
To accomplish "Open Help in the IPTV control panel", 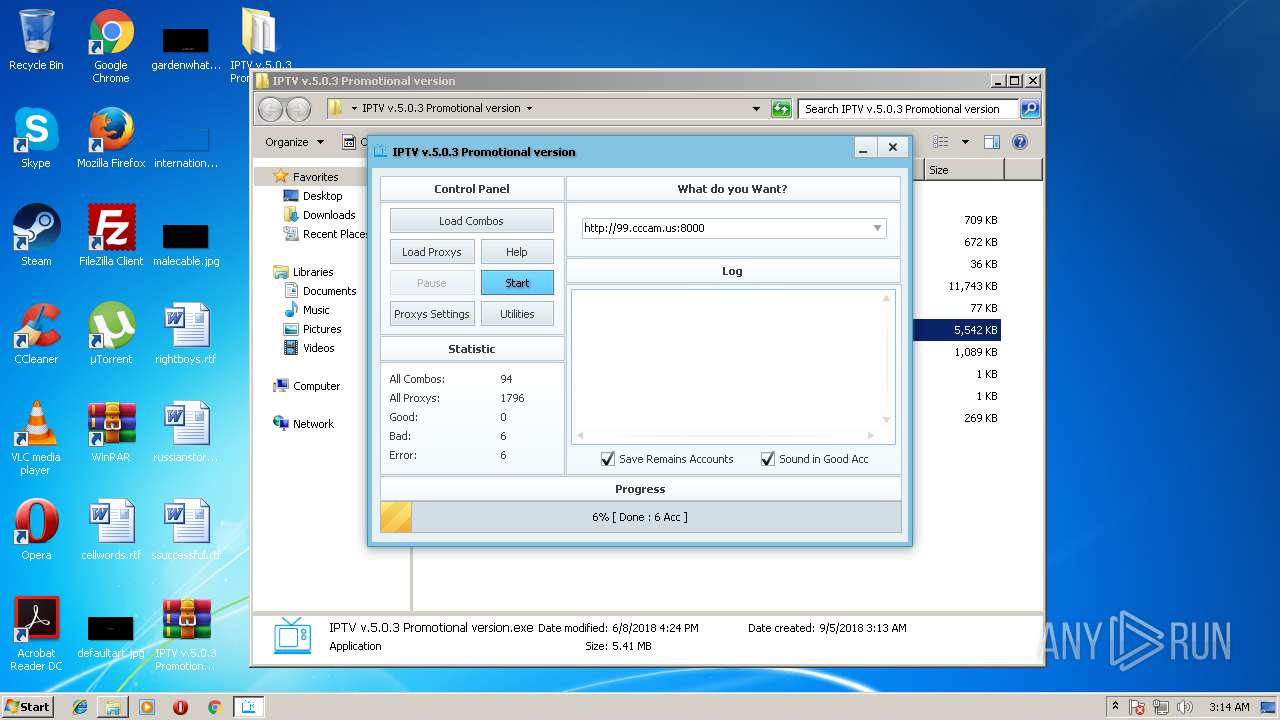I will 516,252.
